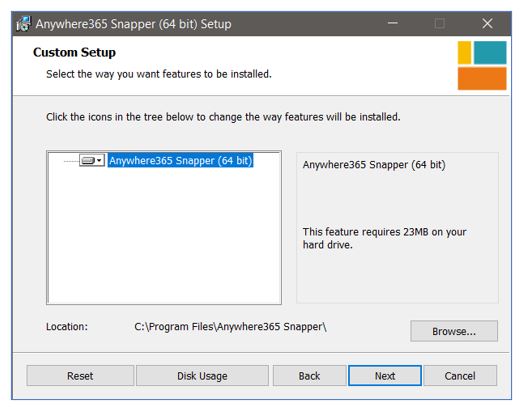Screen dimensions: 523x412
Task: Click the orange block in the logo
Action: (482, 78)
